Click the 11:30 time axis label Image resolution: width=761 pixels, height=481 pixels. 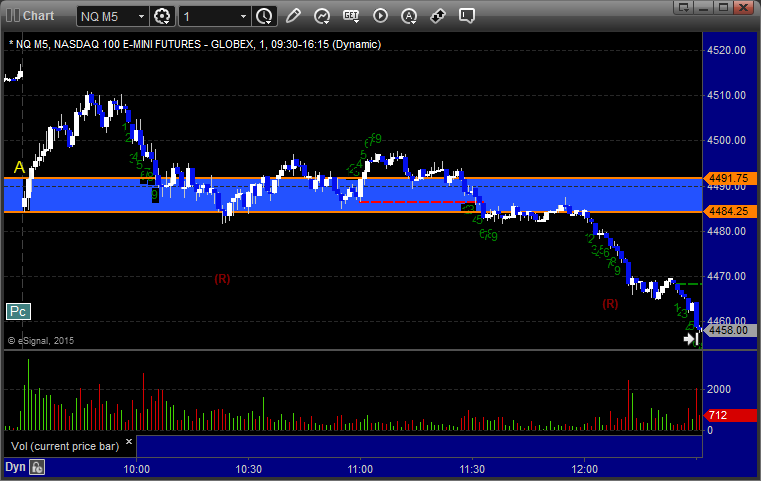click(472, 469)
